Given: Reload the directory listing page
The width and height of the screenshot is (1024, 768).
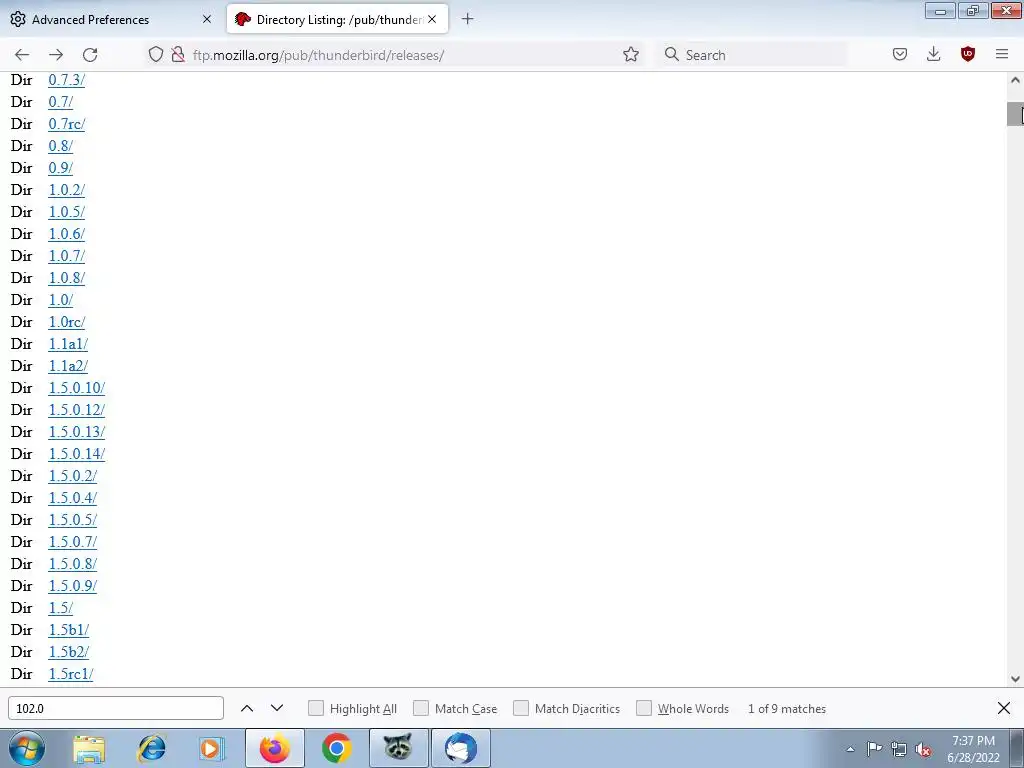Looking at the screenshot, I should 90,55.
